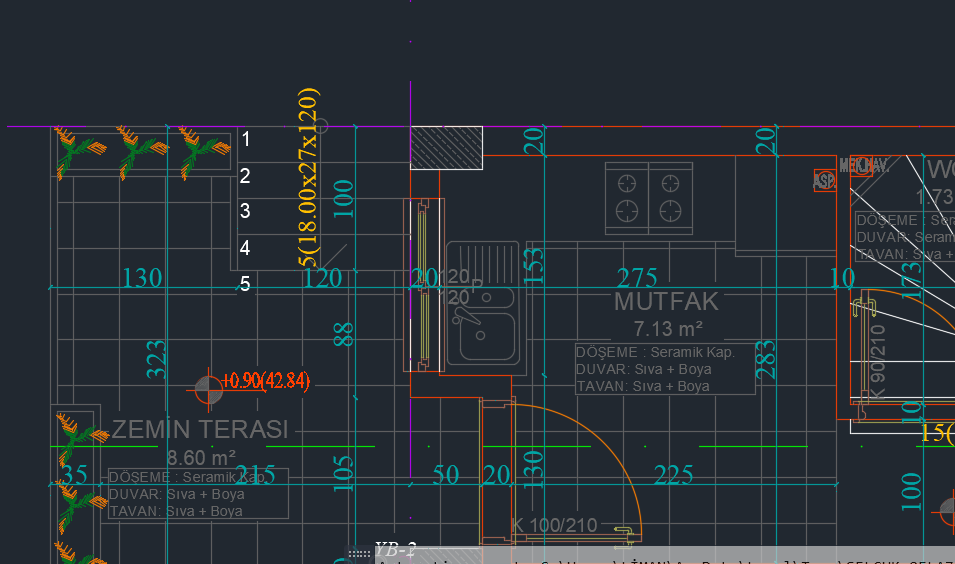Select the 153 vertical dimension text
This screenshot has height=564, width=955.
[534, 266]
